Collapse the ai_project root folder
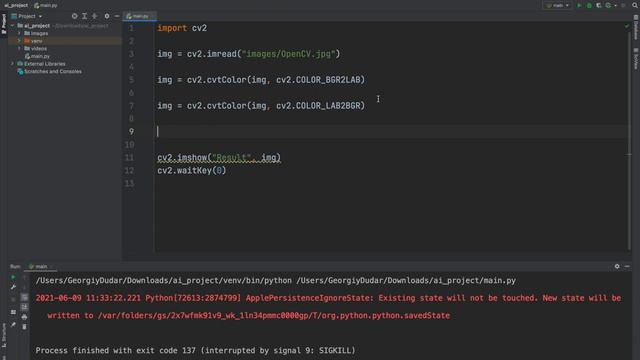The height and width of the screenshot is (360, 640). (13, 26)
